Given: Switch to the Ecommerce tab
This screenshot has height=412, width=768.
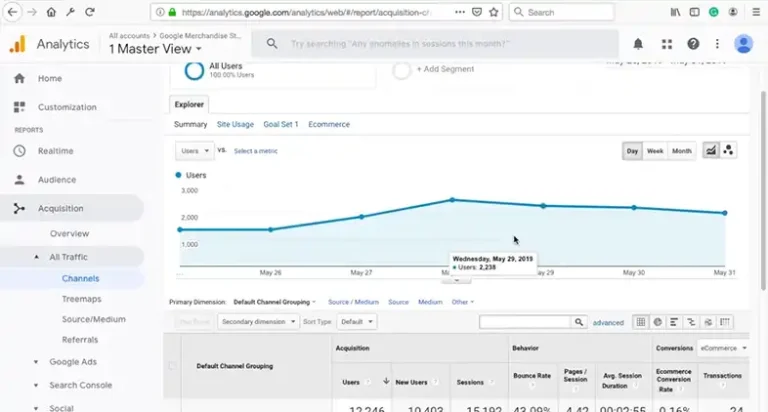Looking at the screenshot, I should point(329,124).
